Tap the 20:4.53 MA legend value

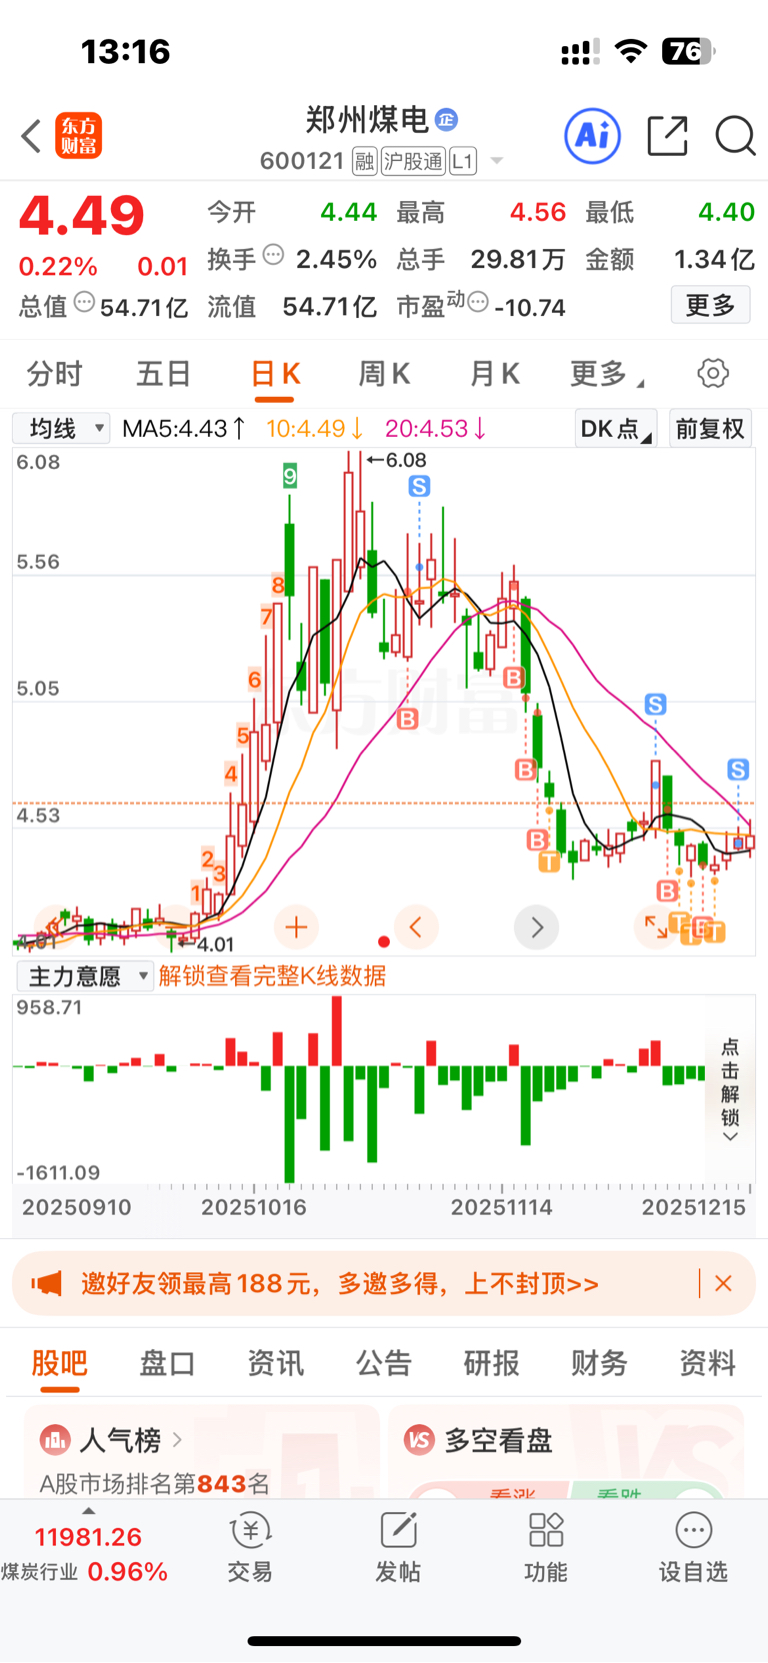[436, 429]
